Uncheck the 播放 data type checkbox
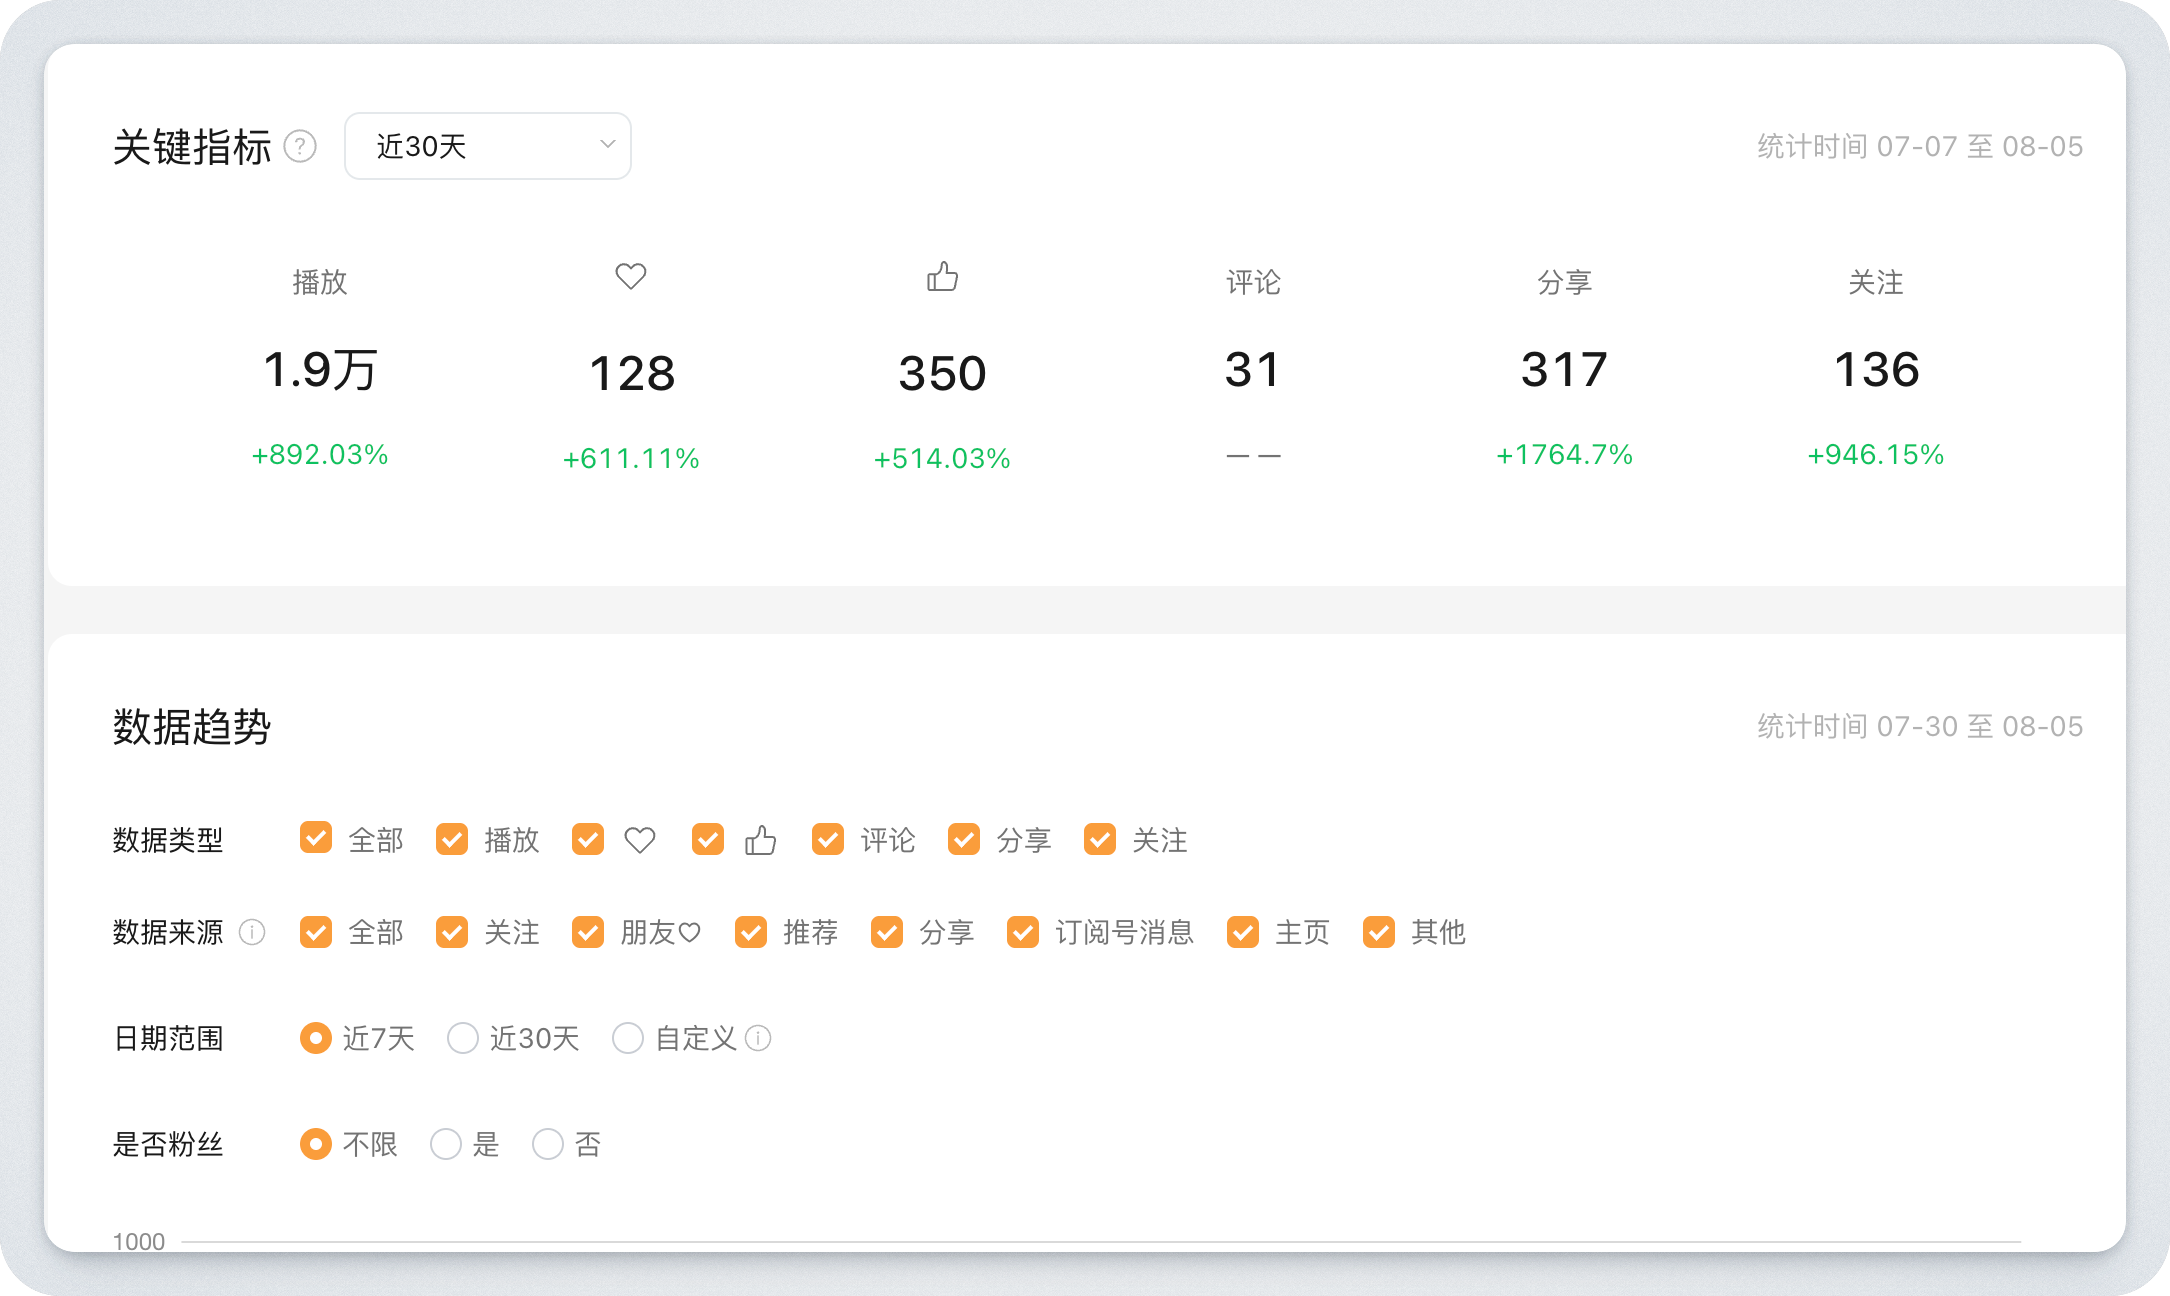 tap(452, 839)
